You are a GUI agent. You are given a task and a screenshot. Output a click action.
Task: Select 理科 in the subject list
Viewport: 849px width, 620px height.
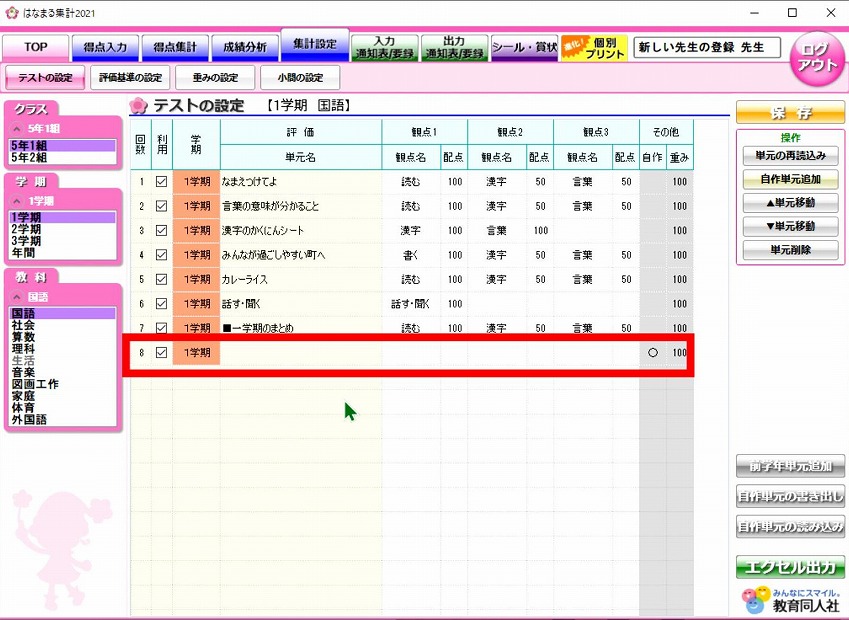pos(63,349)
